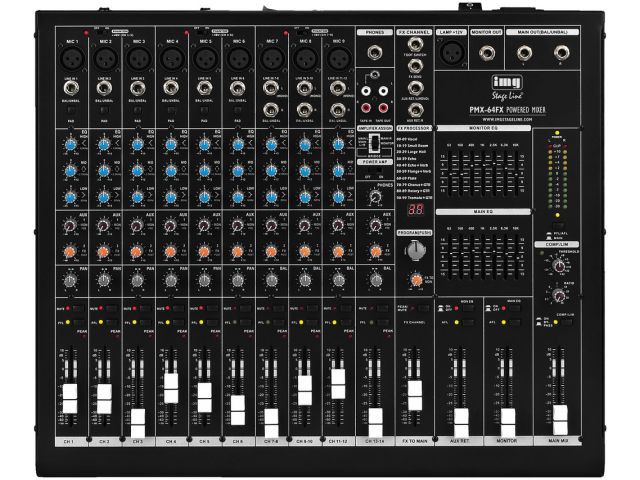This screenshot has height=480, width=640.
Task: Click the AUX RET. L(MONO) jack socket
Action: pyautogui.click(x=415, y=87)
